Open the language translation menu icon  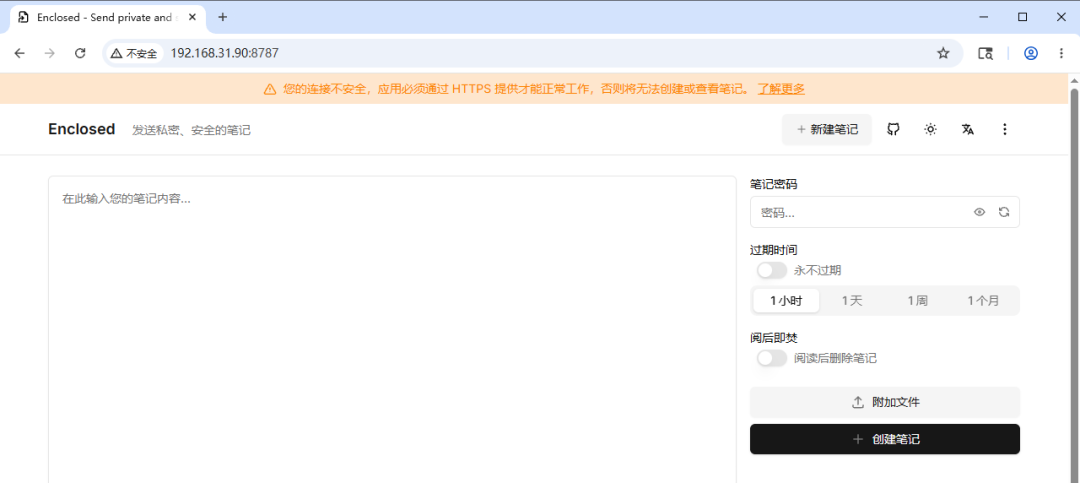click(968, 130)
